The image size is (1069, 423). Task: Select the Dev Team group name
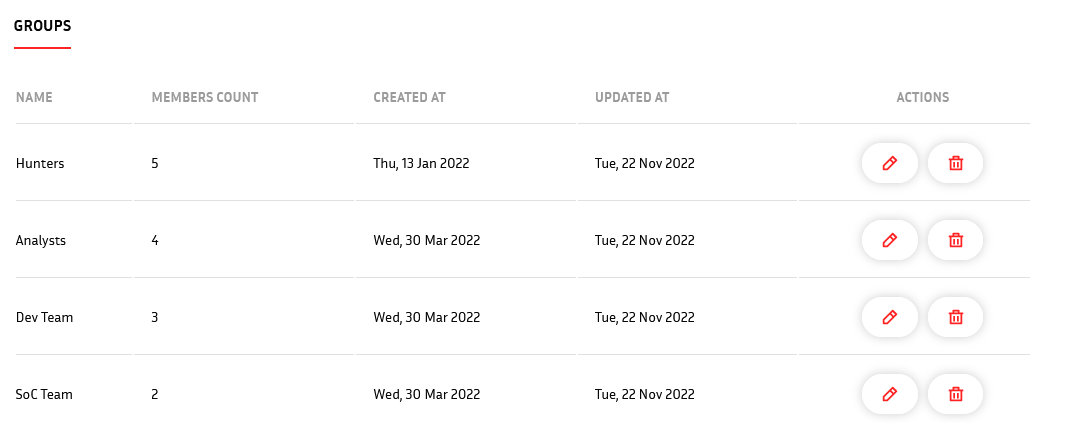point(44,318)
